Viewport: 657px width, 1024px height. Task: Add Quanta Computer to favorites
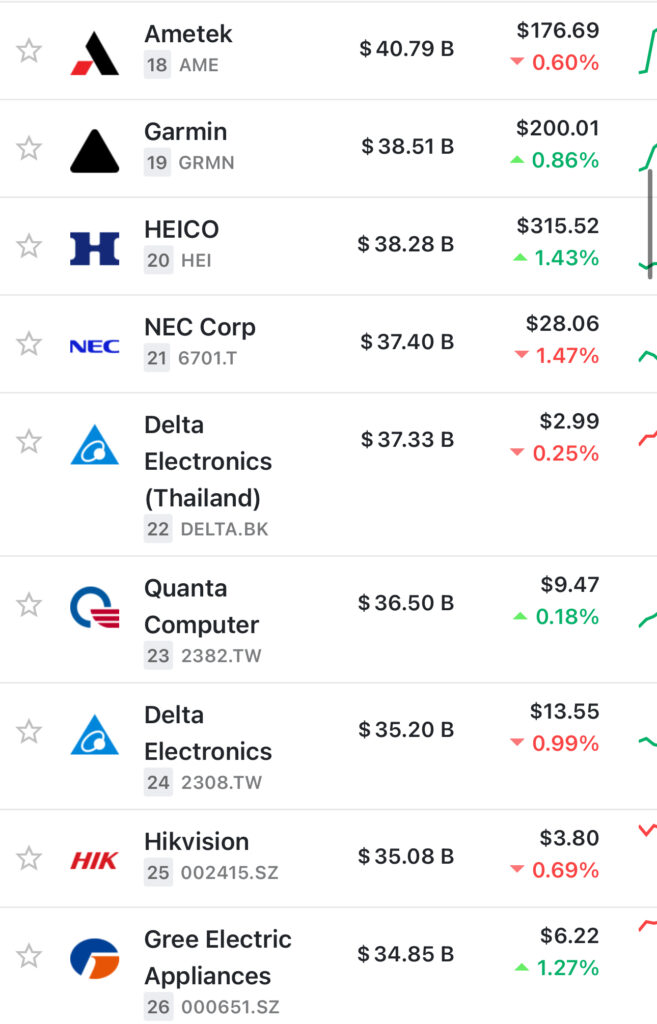click(x=29, y=604)
